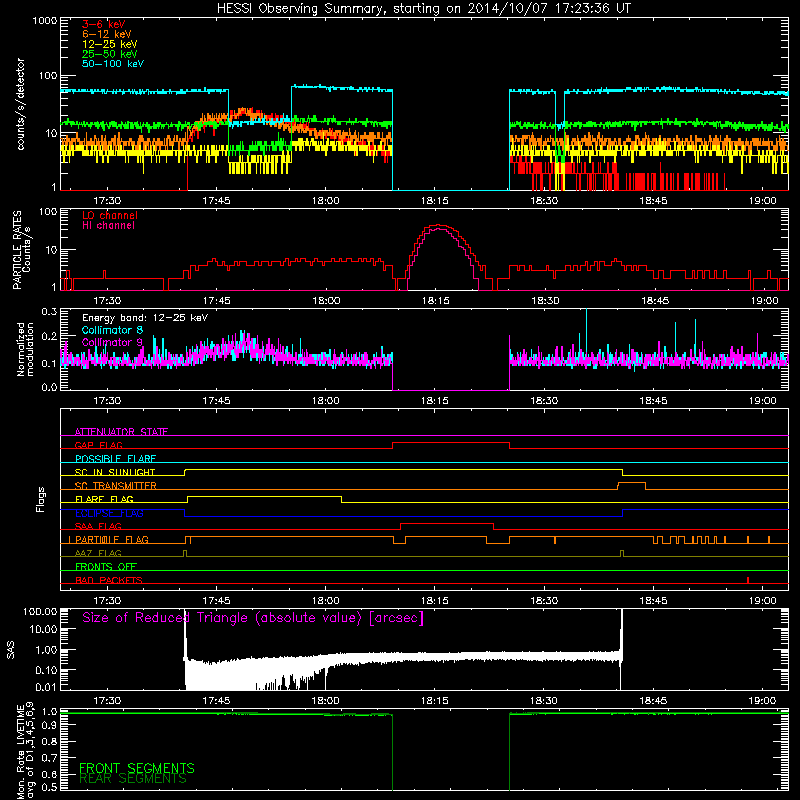Image resolution: width=800 pixels, height=800 pixels.
Task: Click the raised GAP FLAG segment
Action: pyautogui.click(x=451, y=443)
